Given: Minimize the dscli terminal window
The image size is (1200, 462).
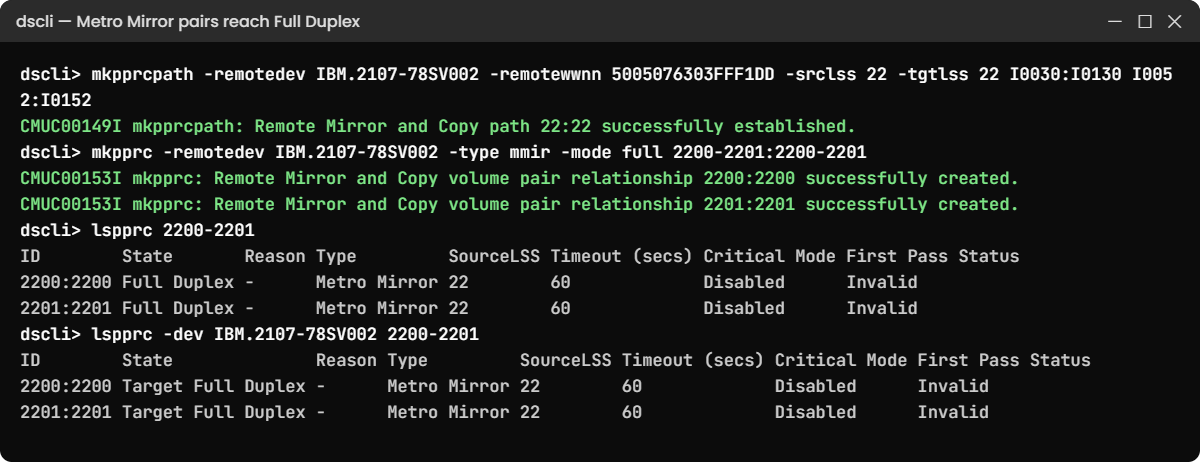Looking at the screenshot, I should click(x=1116, y=21).
